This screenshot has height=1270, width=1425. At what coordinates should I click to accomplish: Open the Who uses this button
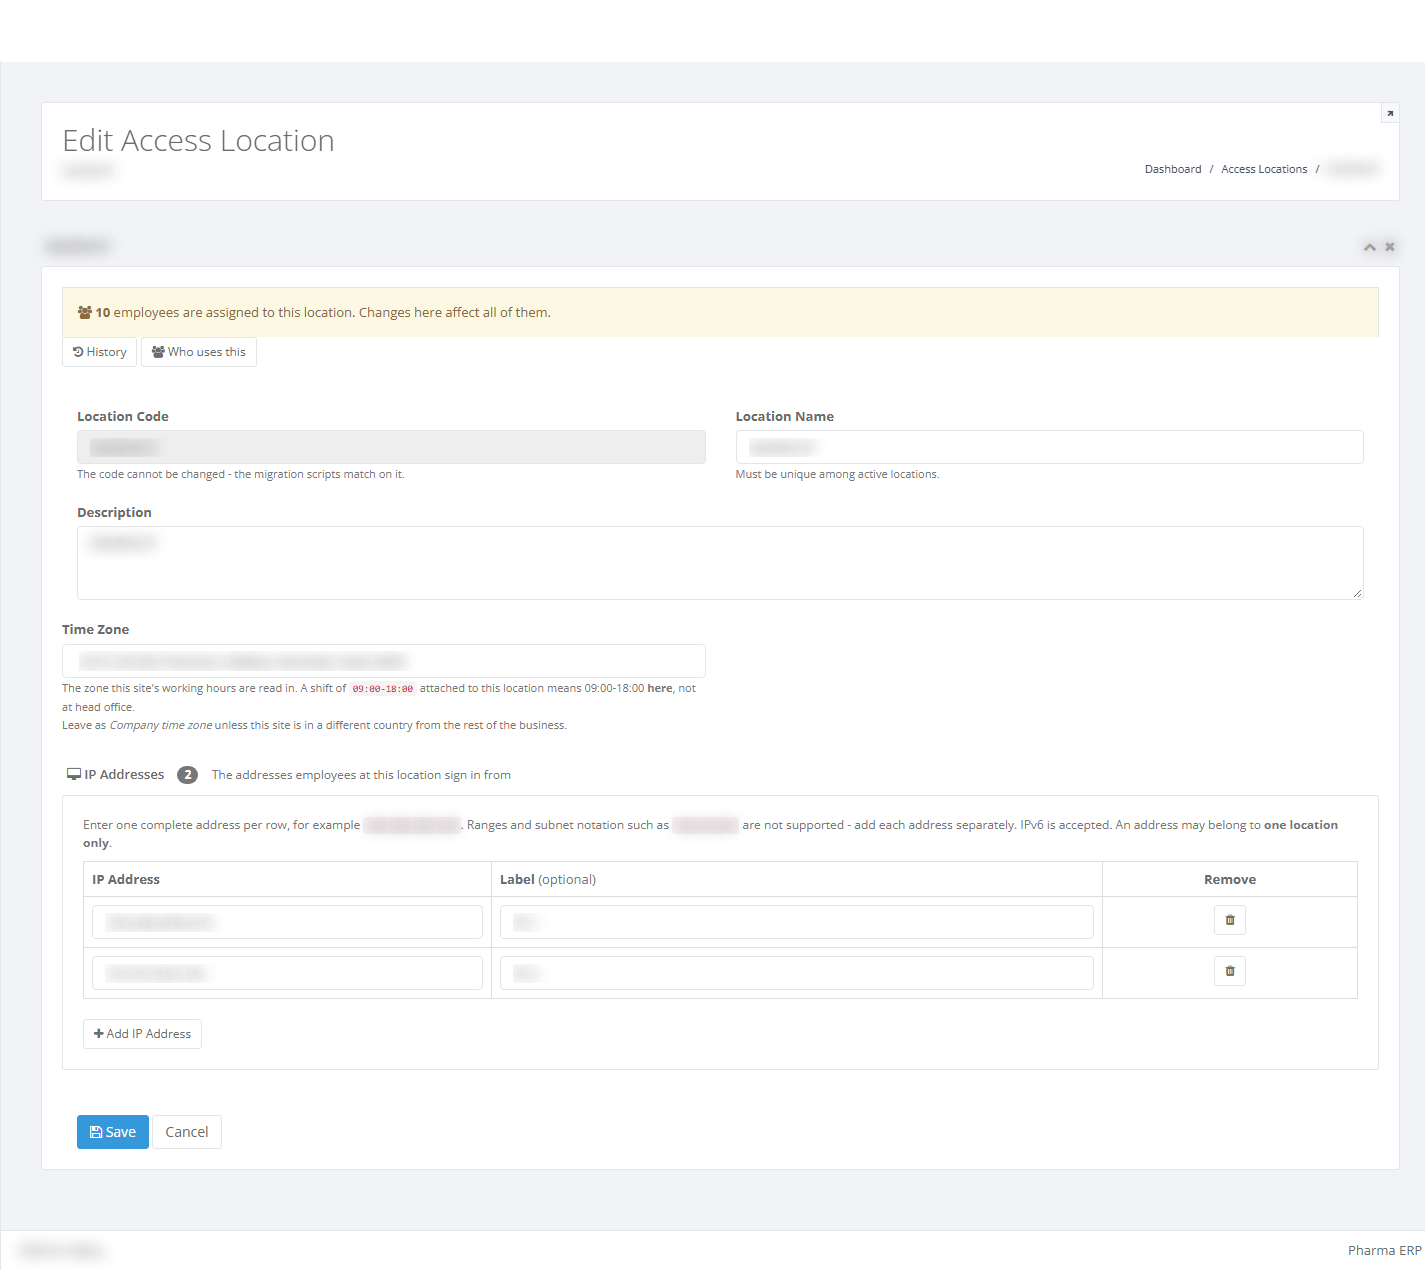tap(199, 352)
